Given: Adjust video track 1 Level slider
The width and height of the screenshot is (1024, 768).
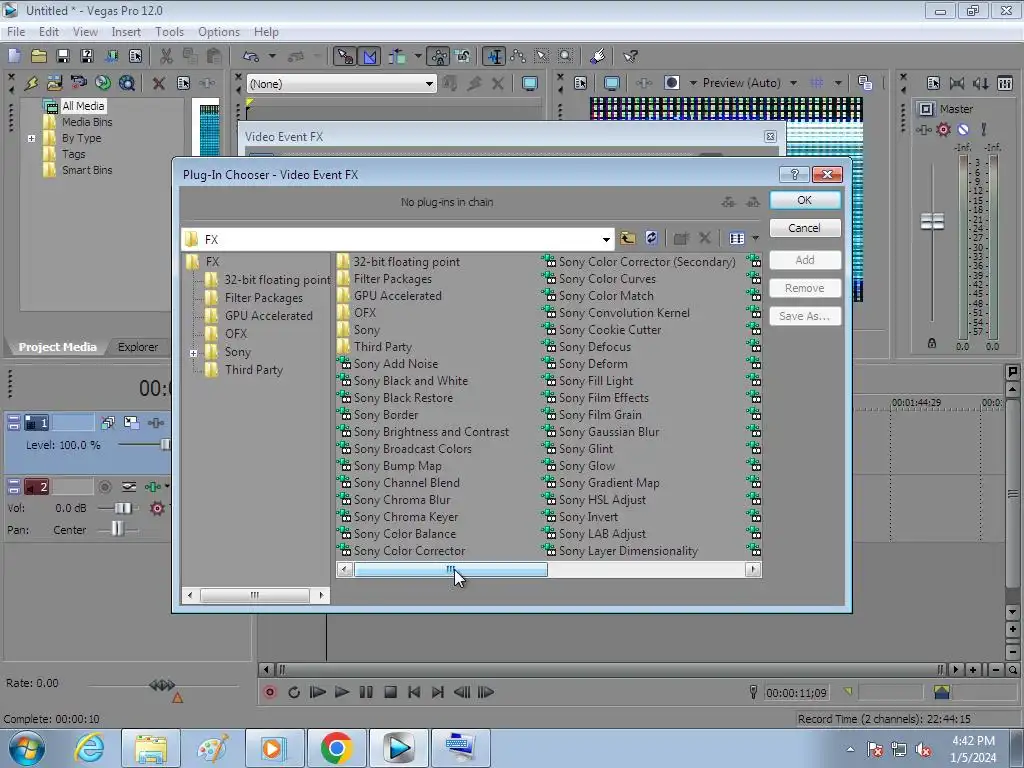Looking at the screenshot, I should pos(165,445).
